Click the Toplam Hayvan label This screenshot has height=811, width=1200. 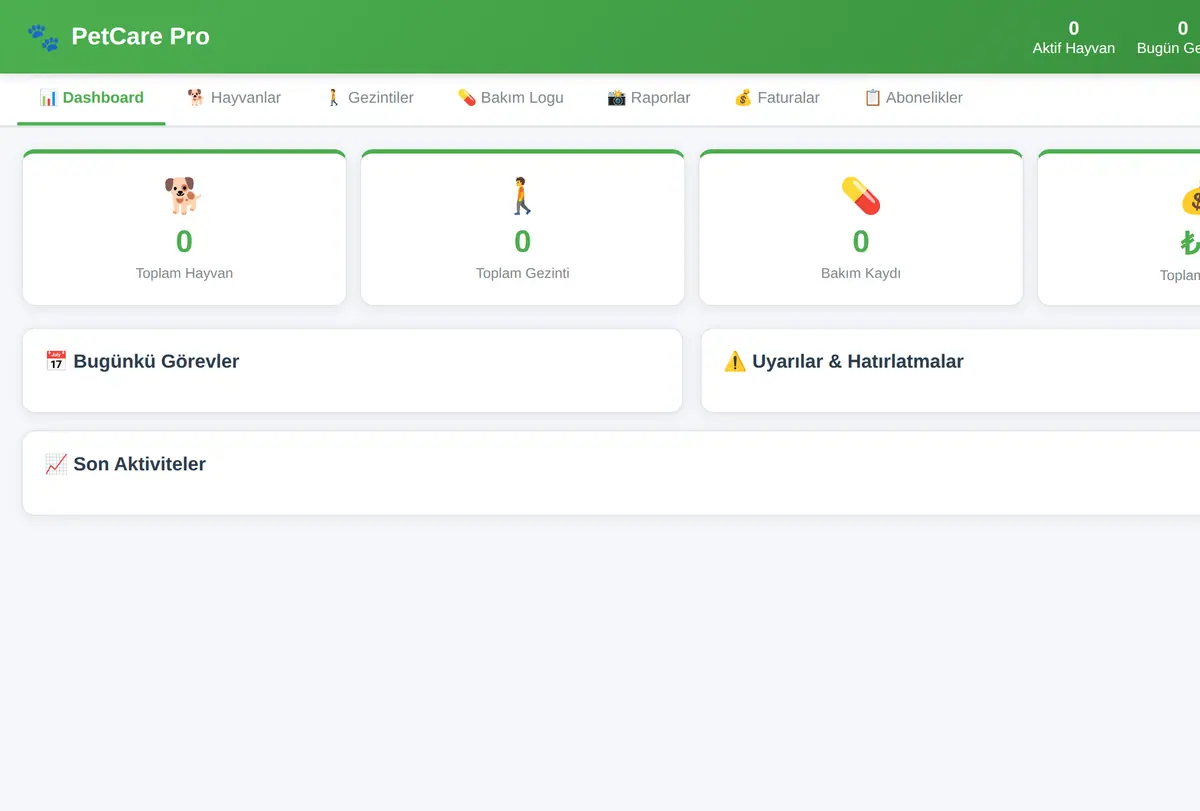point(184,273)
